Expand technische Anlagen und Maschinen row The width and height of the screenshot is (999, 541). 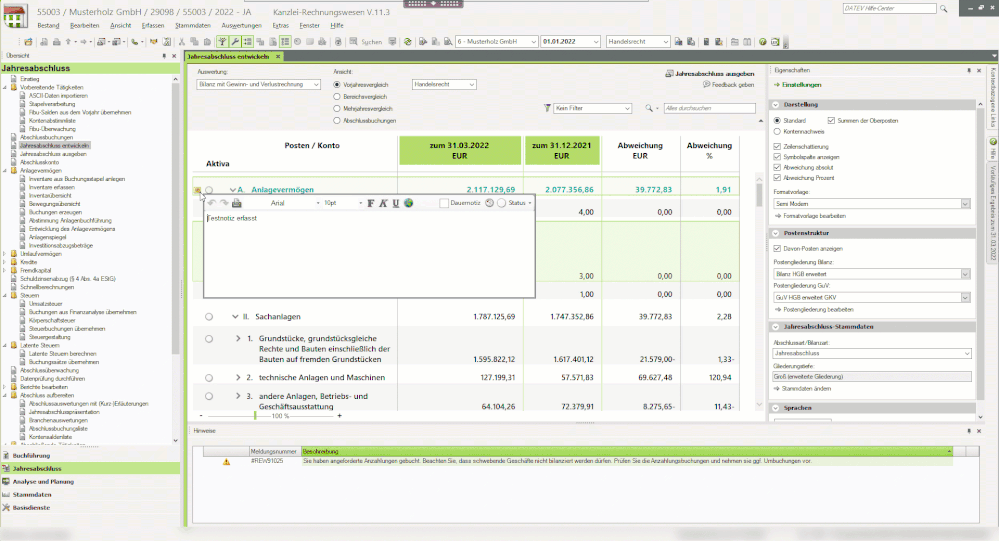pos(238,378)
